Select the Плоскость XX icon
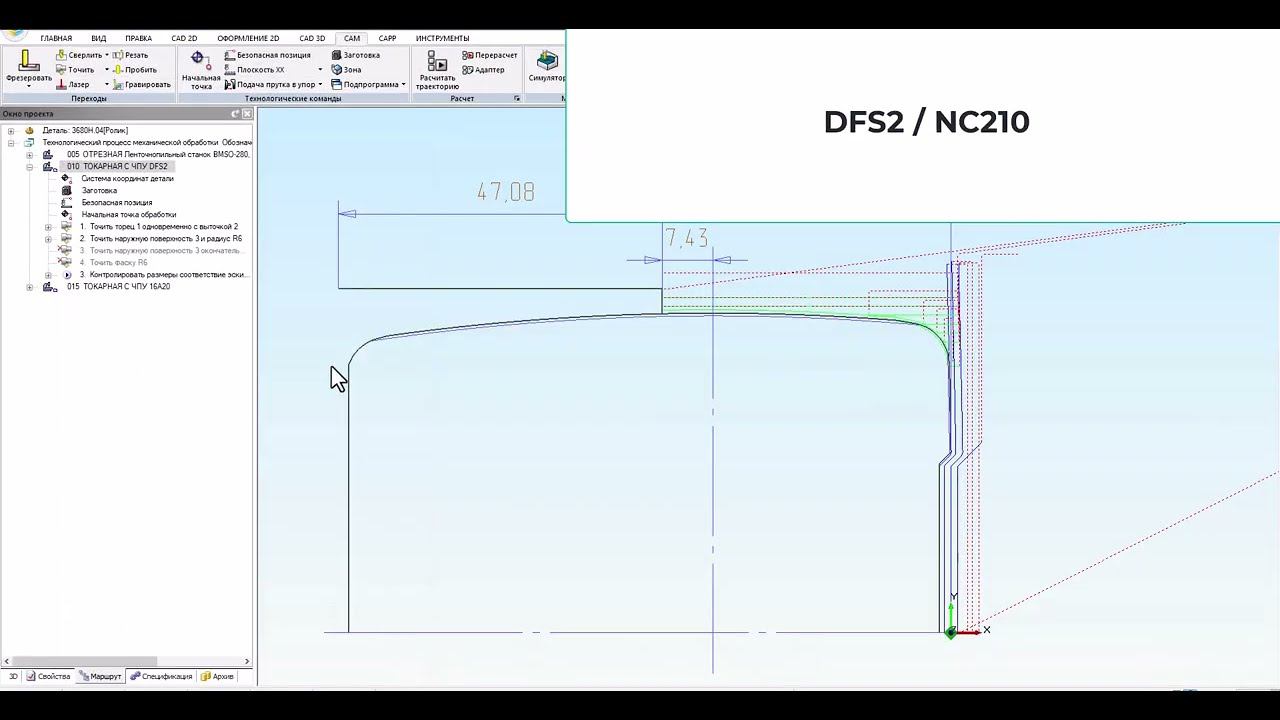This screenshot has width=1280, height=720. pos(230,70)
